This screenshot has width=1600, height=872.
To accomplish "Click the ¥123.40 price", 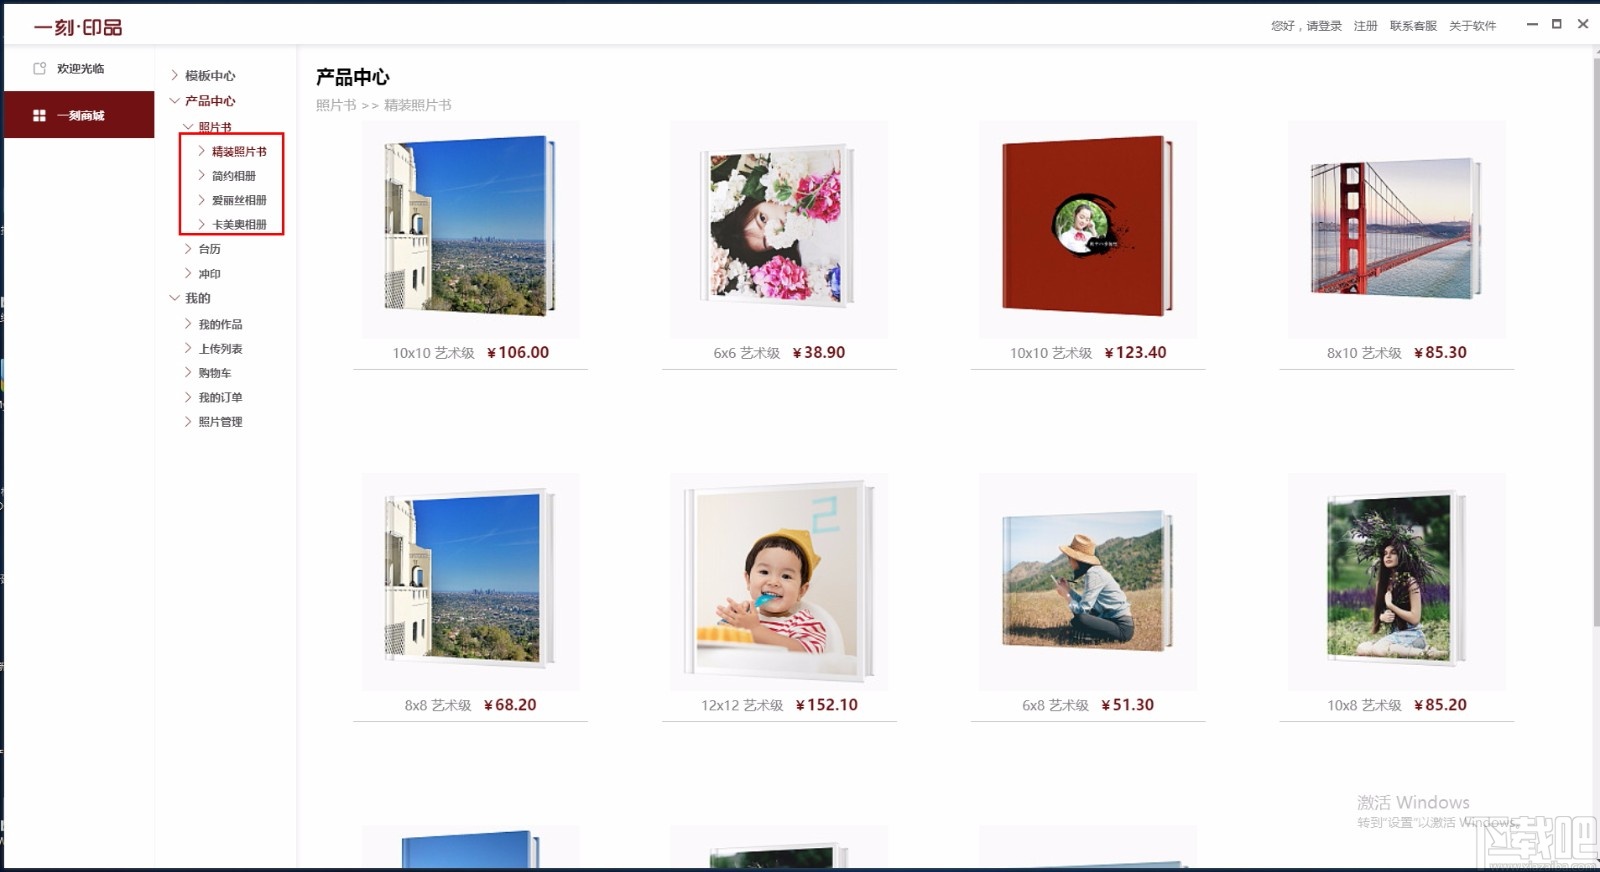I will click(1135, 353).
